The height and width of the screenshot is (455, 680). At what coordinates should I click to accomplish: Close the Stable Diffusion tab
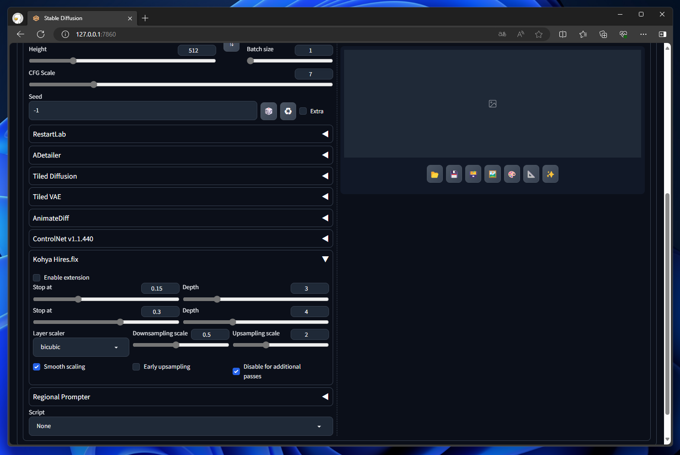click(130, 18)
